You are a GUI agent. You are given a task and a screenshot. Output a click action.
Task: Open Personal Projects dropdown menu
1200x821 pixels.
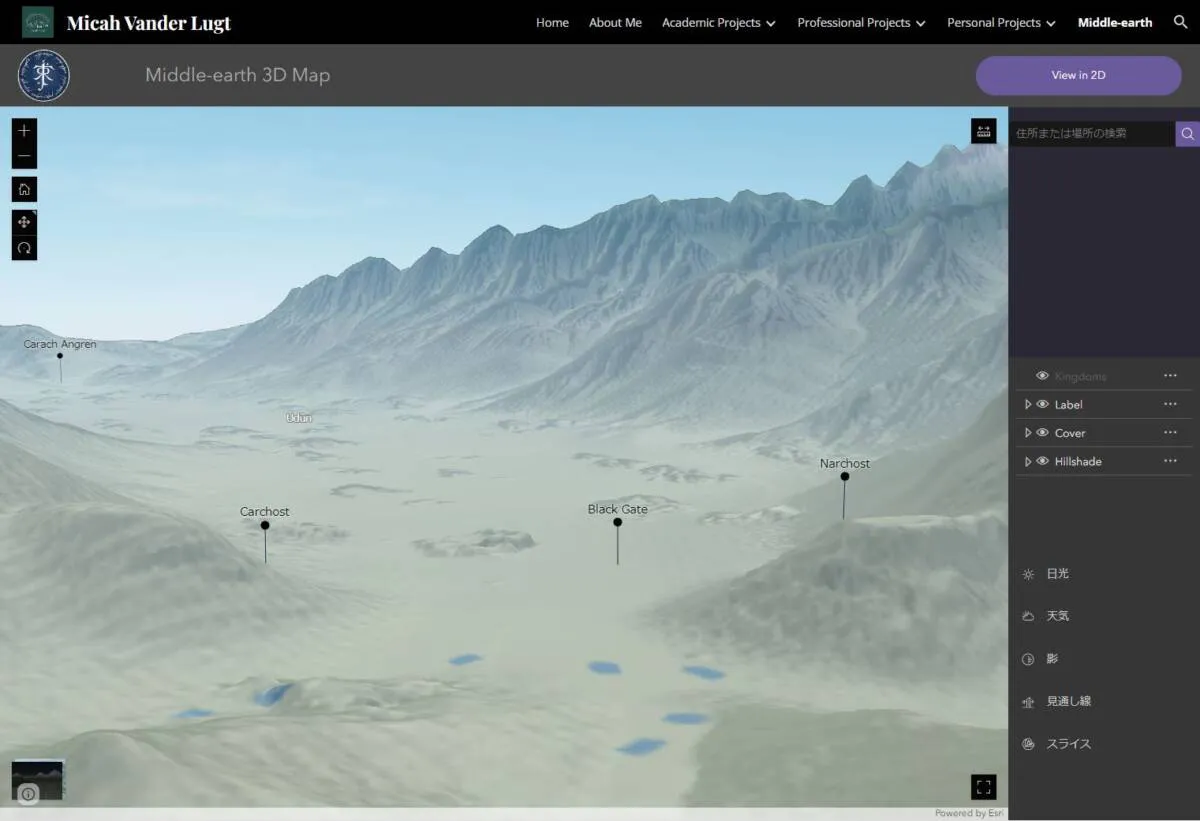point(1001,22)
